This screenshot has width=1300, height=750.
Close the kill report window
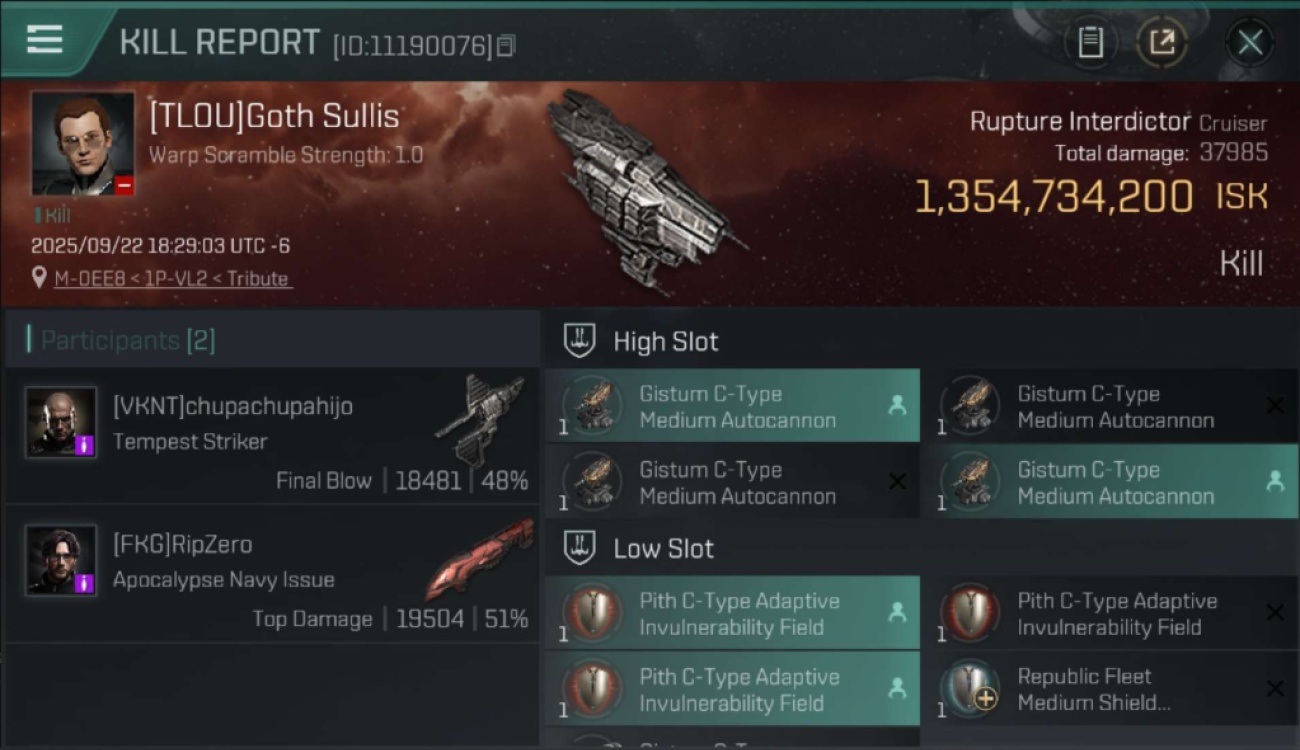[x=1250, y=42]
